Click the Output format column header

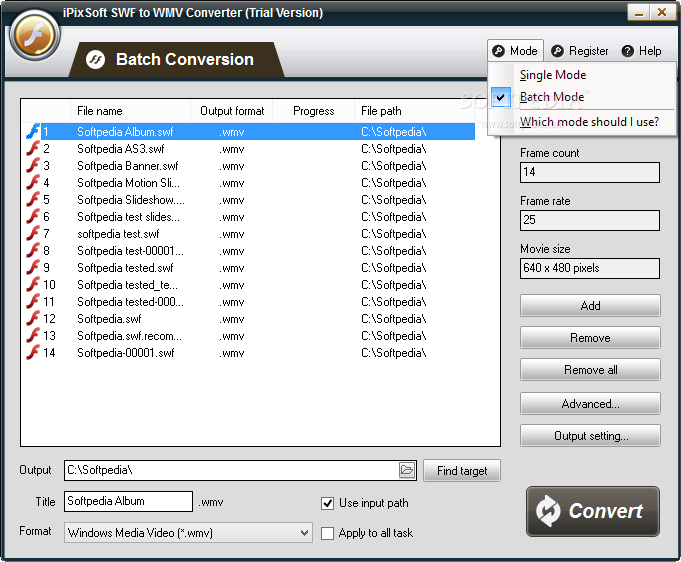(x=231, y=111)
